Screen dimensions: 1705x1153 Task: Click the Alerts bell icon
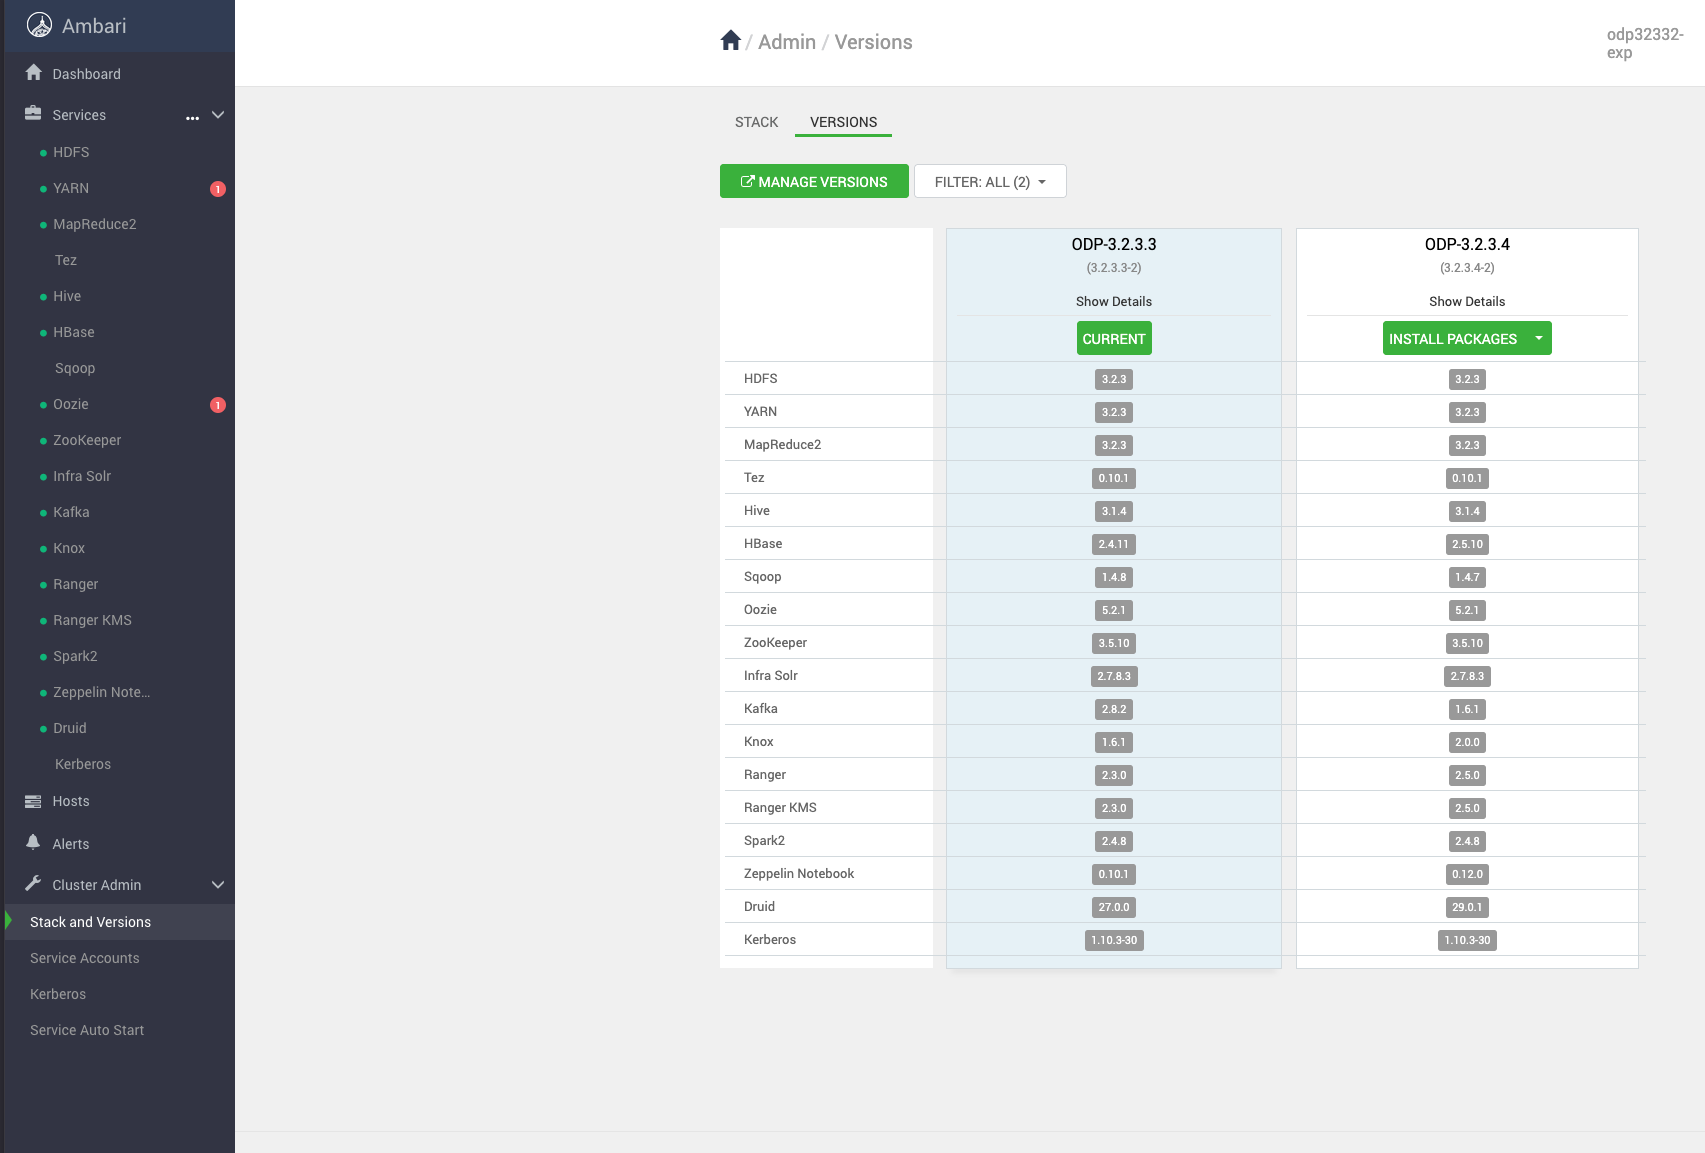pyautogui.click(x=33, y=843)
